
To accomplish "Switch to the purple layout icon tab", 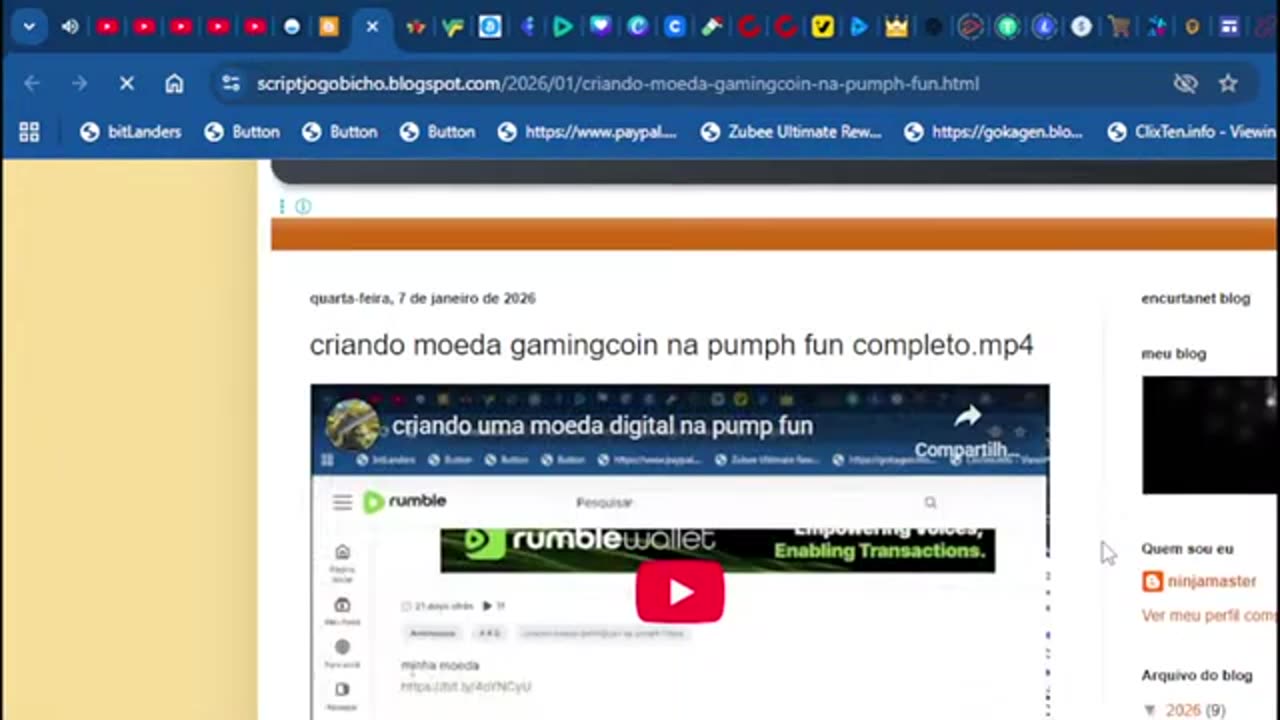I will [x=1229, y=27].
